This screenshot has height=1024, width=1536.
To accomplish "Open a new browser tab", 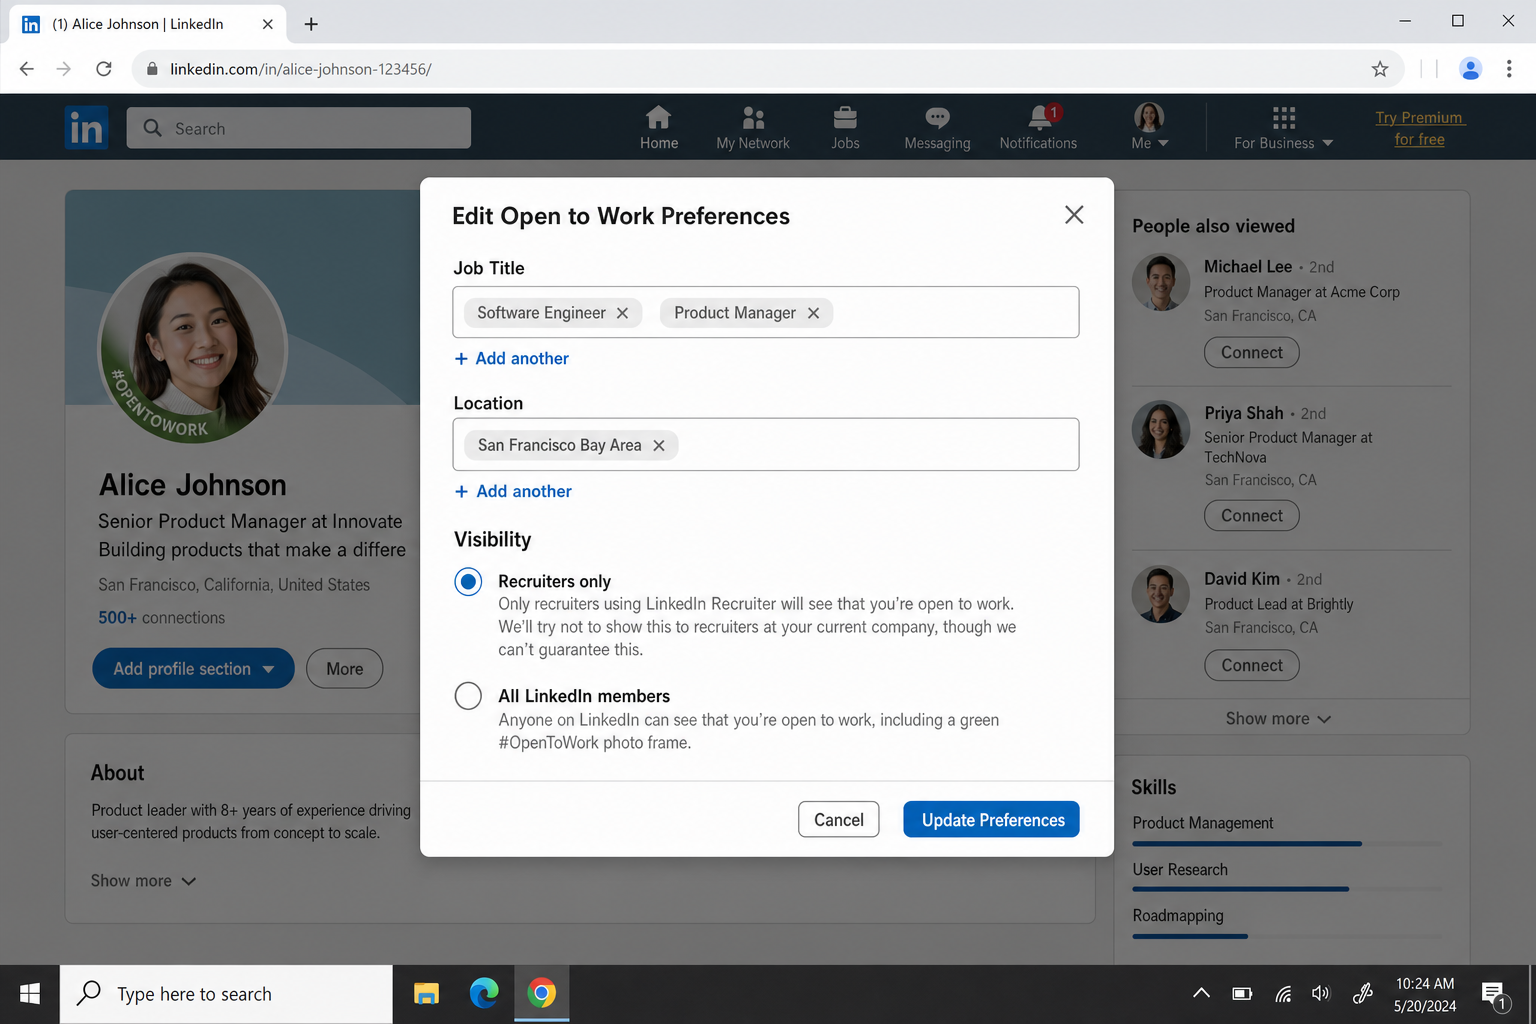I will click(311, 24).
